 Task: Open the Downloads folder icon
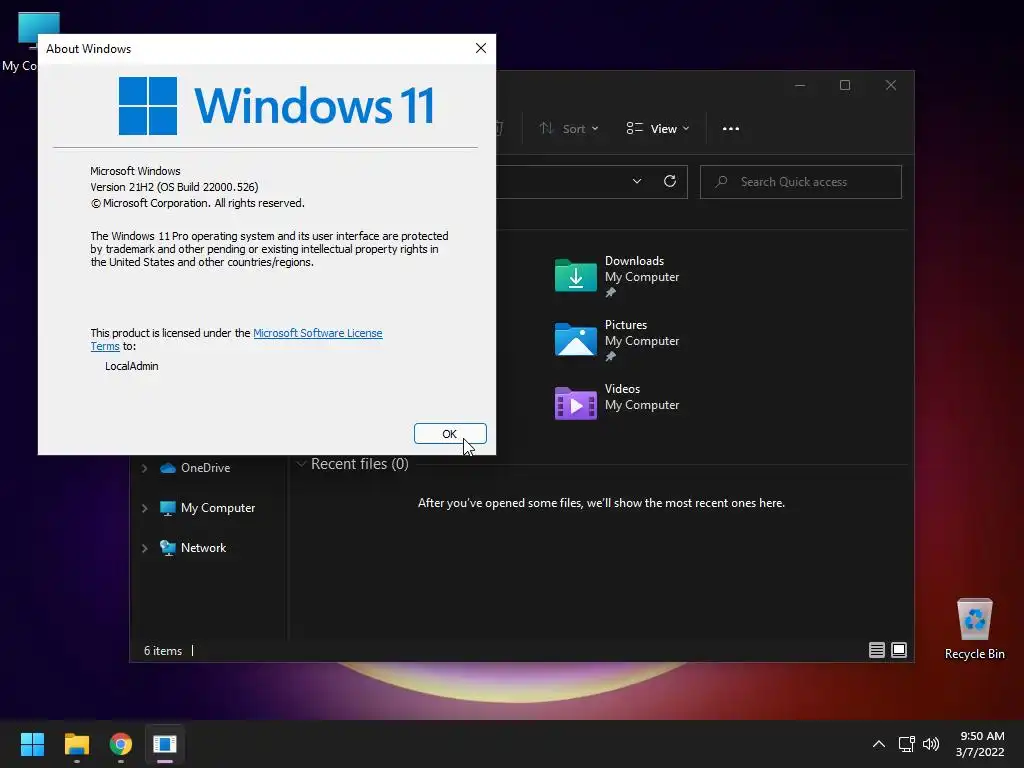pos(575,276)
